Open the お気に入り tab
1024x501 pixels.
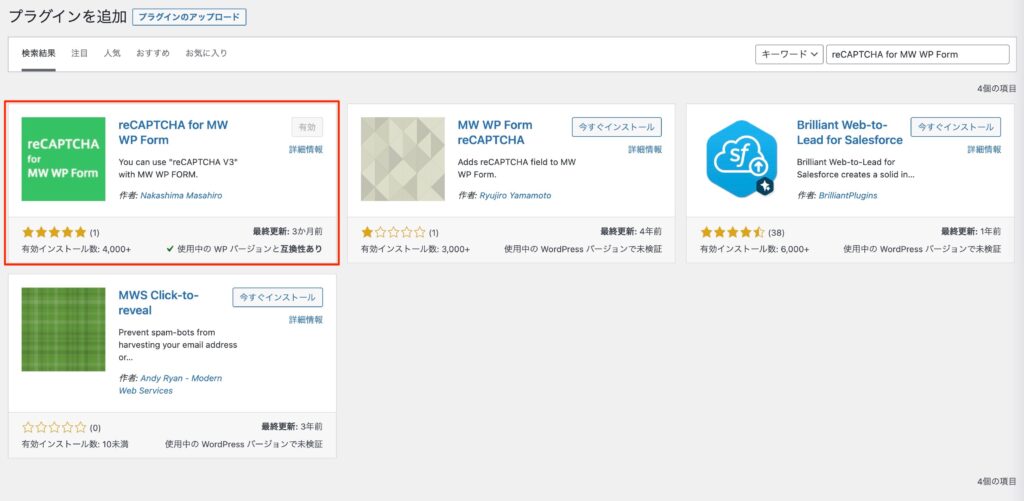pos(206,53)
